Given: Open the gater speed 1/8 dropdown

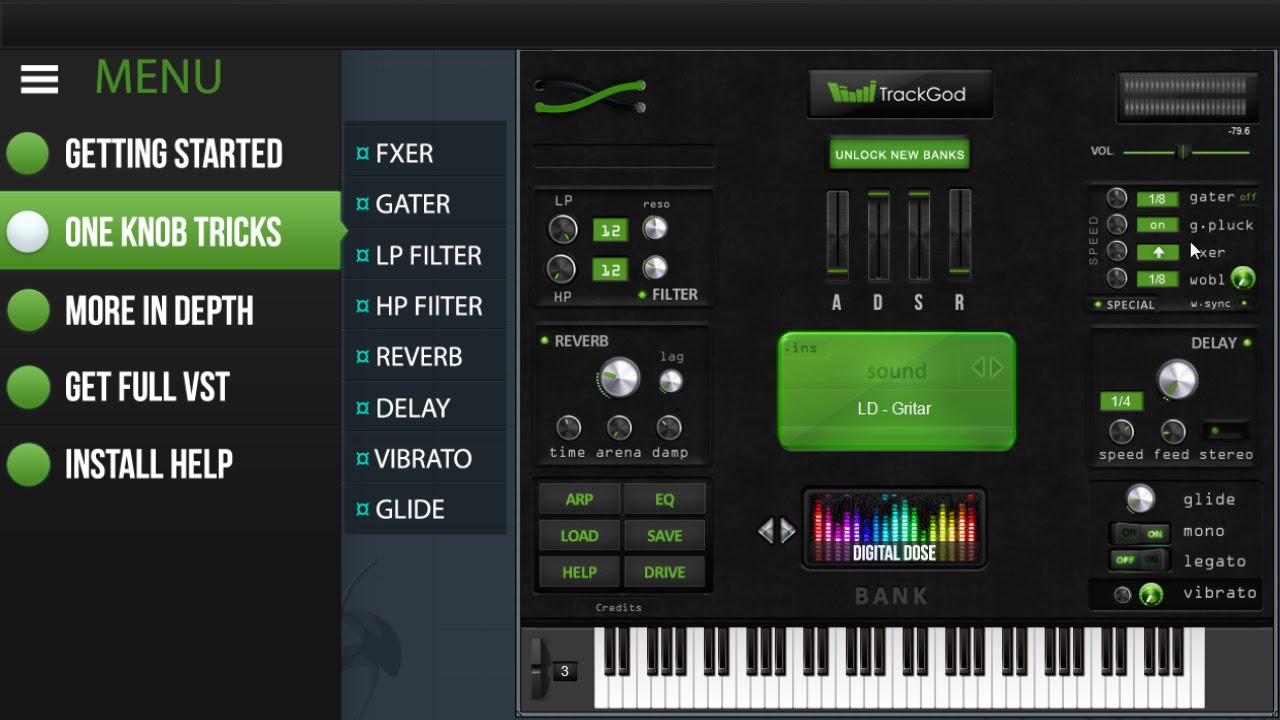Looking at the screenshot, I should coord(1157,199).
